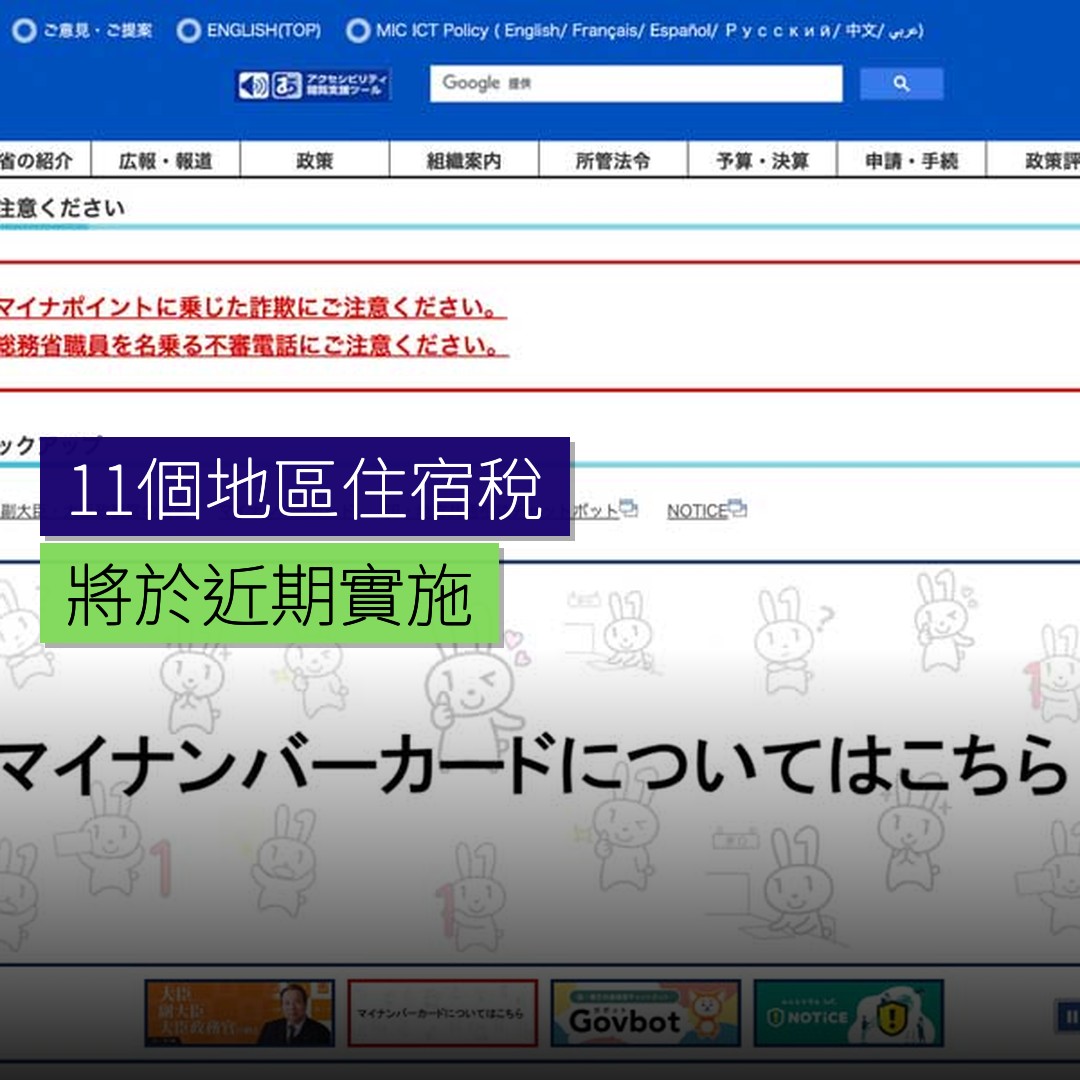Click the magnifier search button
1080x1080 pixels.
point(901,85)
